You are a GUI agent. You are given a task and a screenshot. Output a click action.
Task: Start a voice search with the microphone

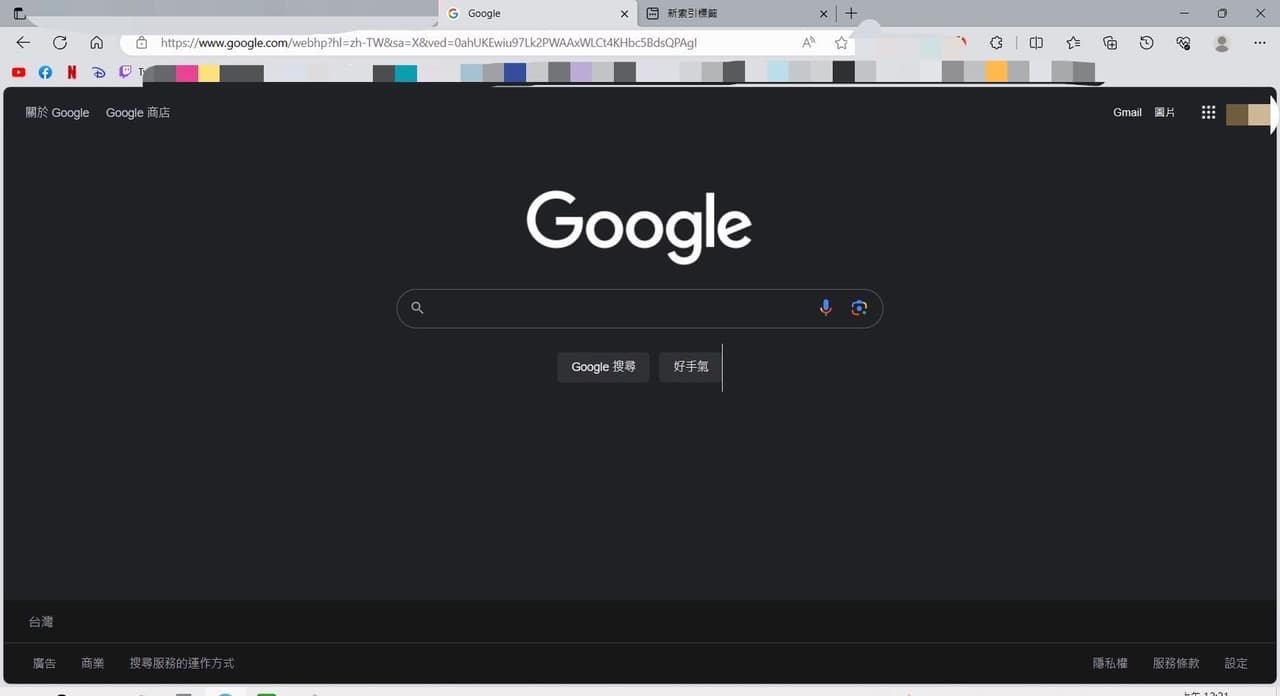coord(825,308)
